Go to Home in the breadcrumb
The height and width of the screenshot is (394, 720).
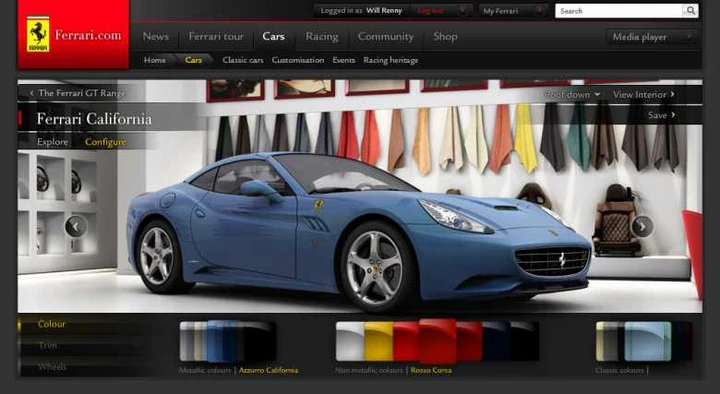(x=155, y=60)
